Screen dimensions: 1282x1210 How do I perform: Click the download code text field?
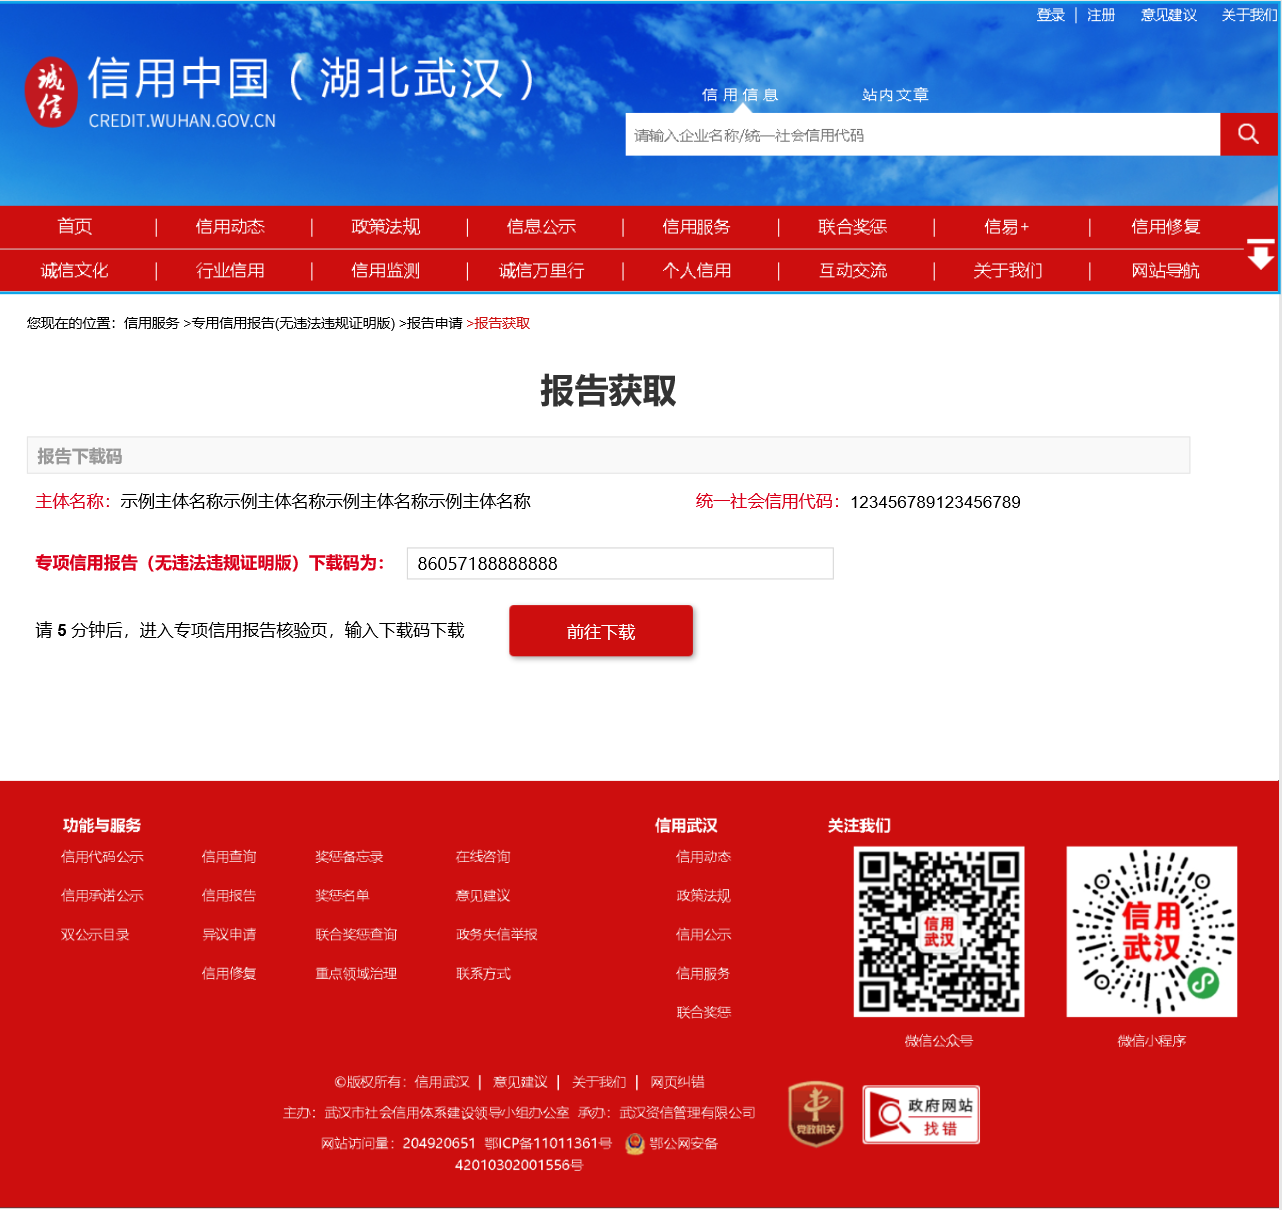click(619, 564)
